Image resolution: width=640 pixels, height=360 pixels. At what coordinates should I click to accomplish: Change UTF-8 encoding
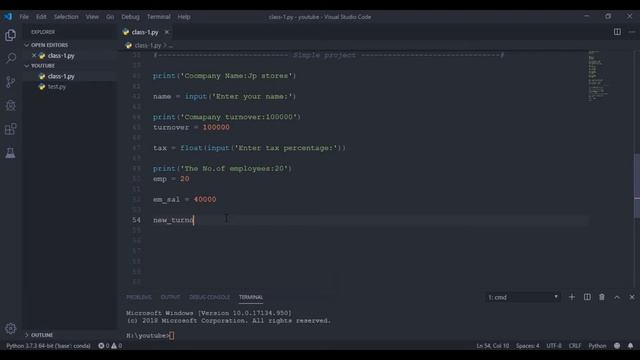554,346
